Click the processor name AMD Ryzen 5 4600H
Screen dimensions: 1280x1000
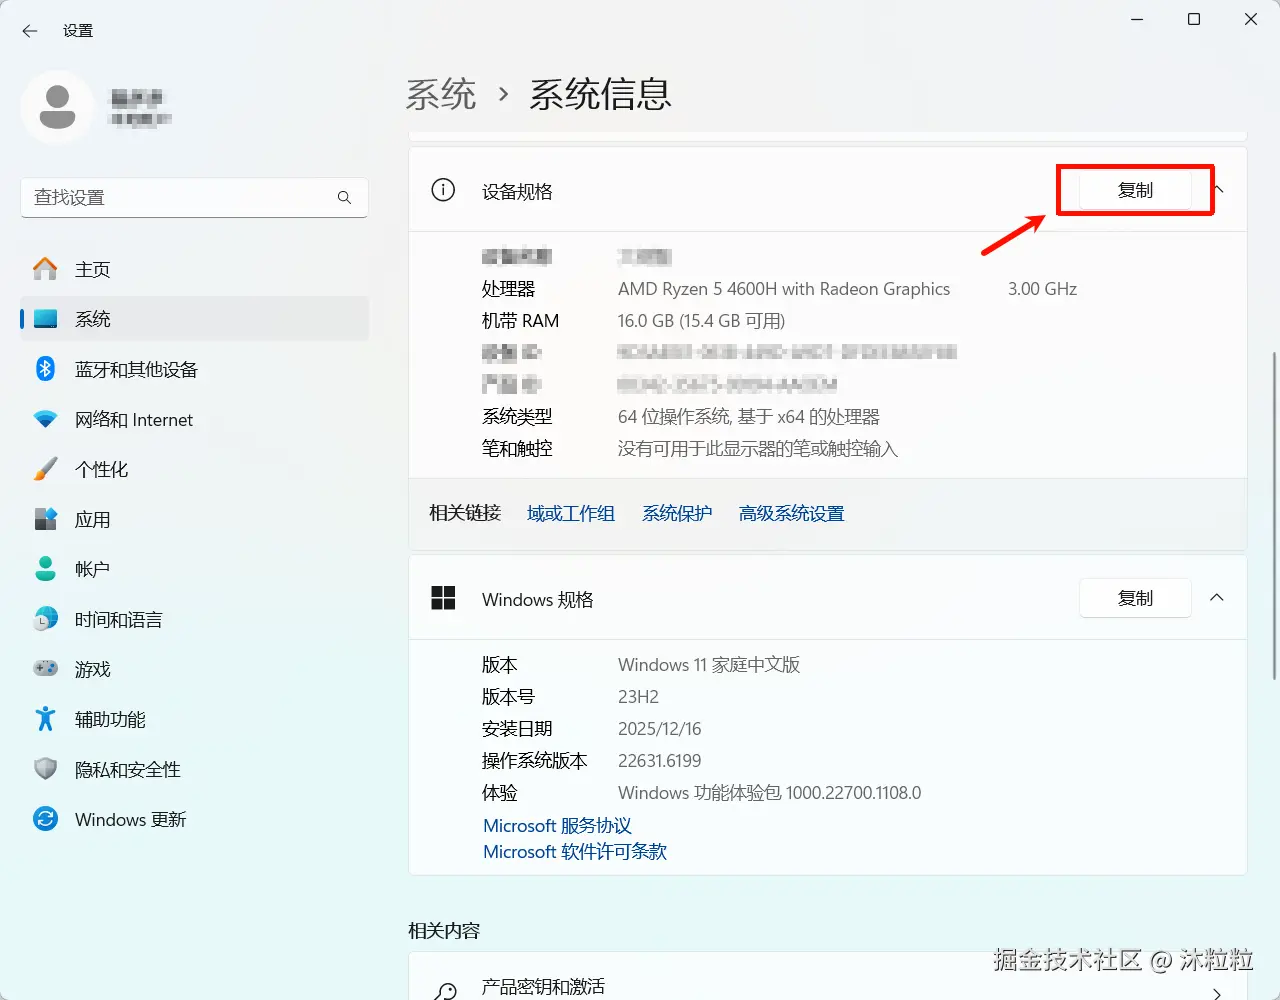pyautogui.click(x=784, y=289)
